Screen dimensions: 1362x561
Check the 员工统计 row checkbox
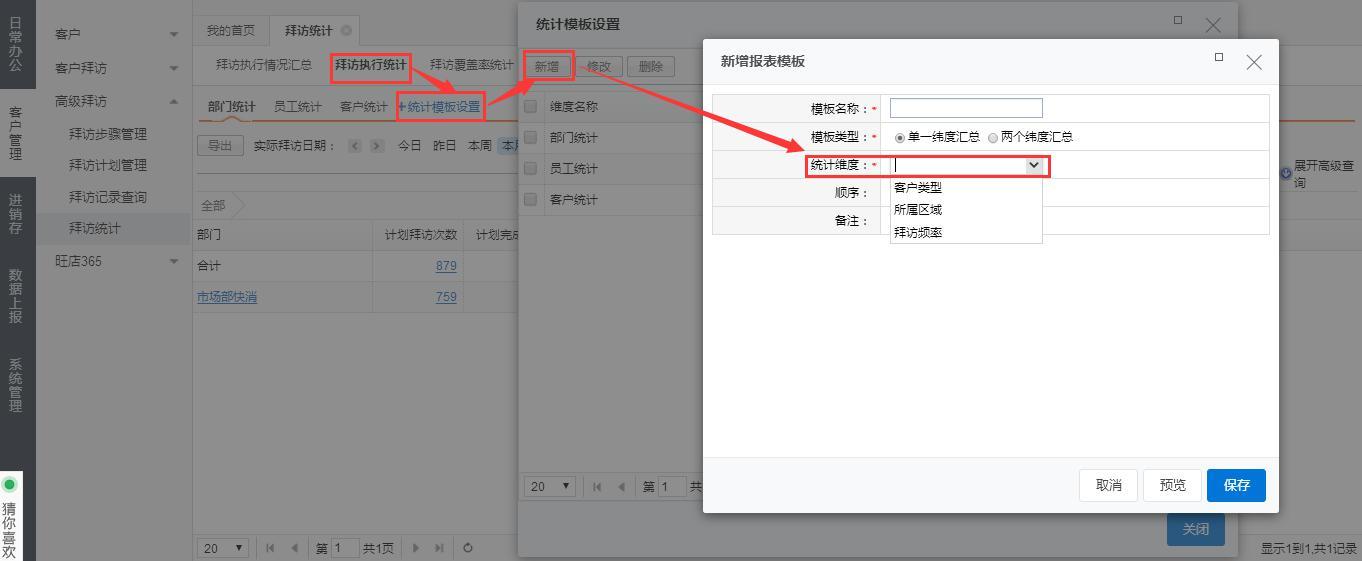(531, 168)
